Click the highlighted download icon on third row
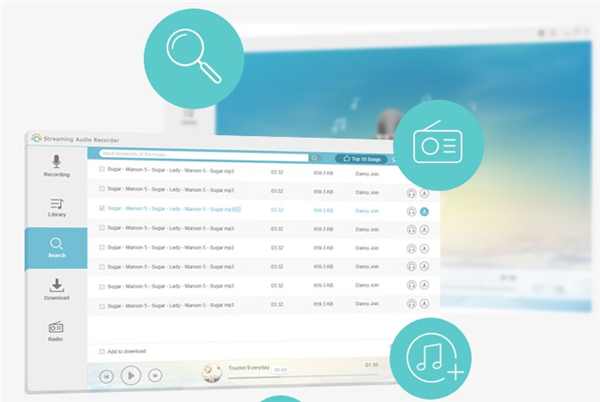 click(424, 212)
